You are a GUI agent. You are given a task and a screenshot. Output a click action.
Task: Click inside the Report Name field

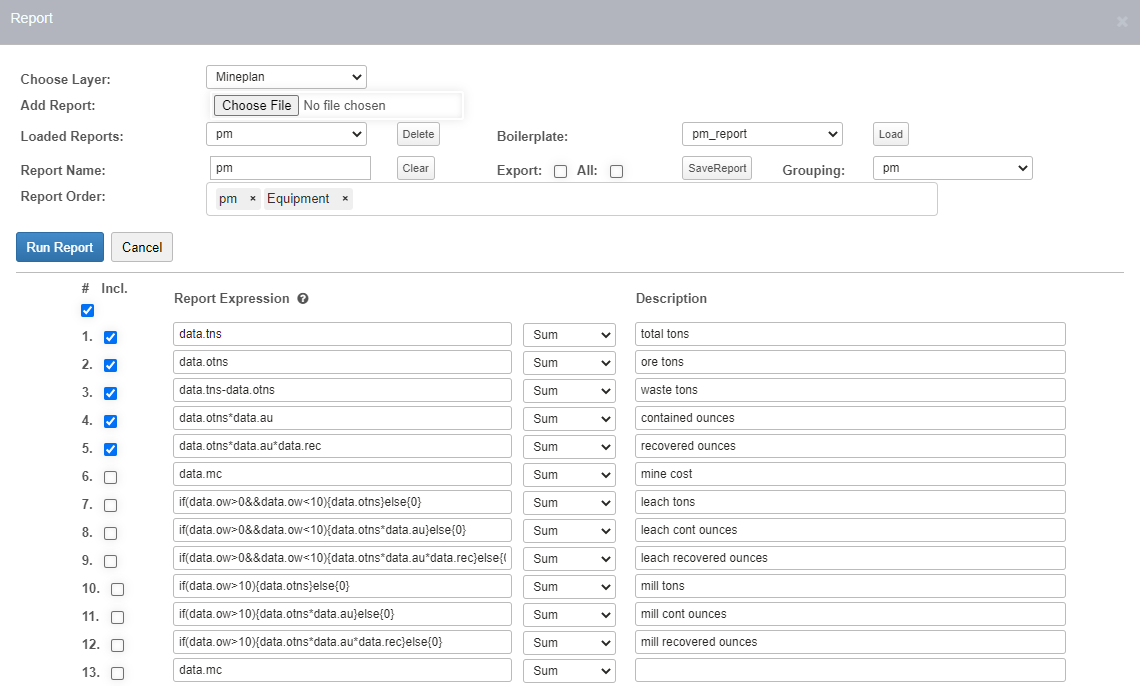tap(286, 168)
